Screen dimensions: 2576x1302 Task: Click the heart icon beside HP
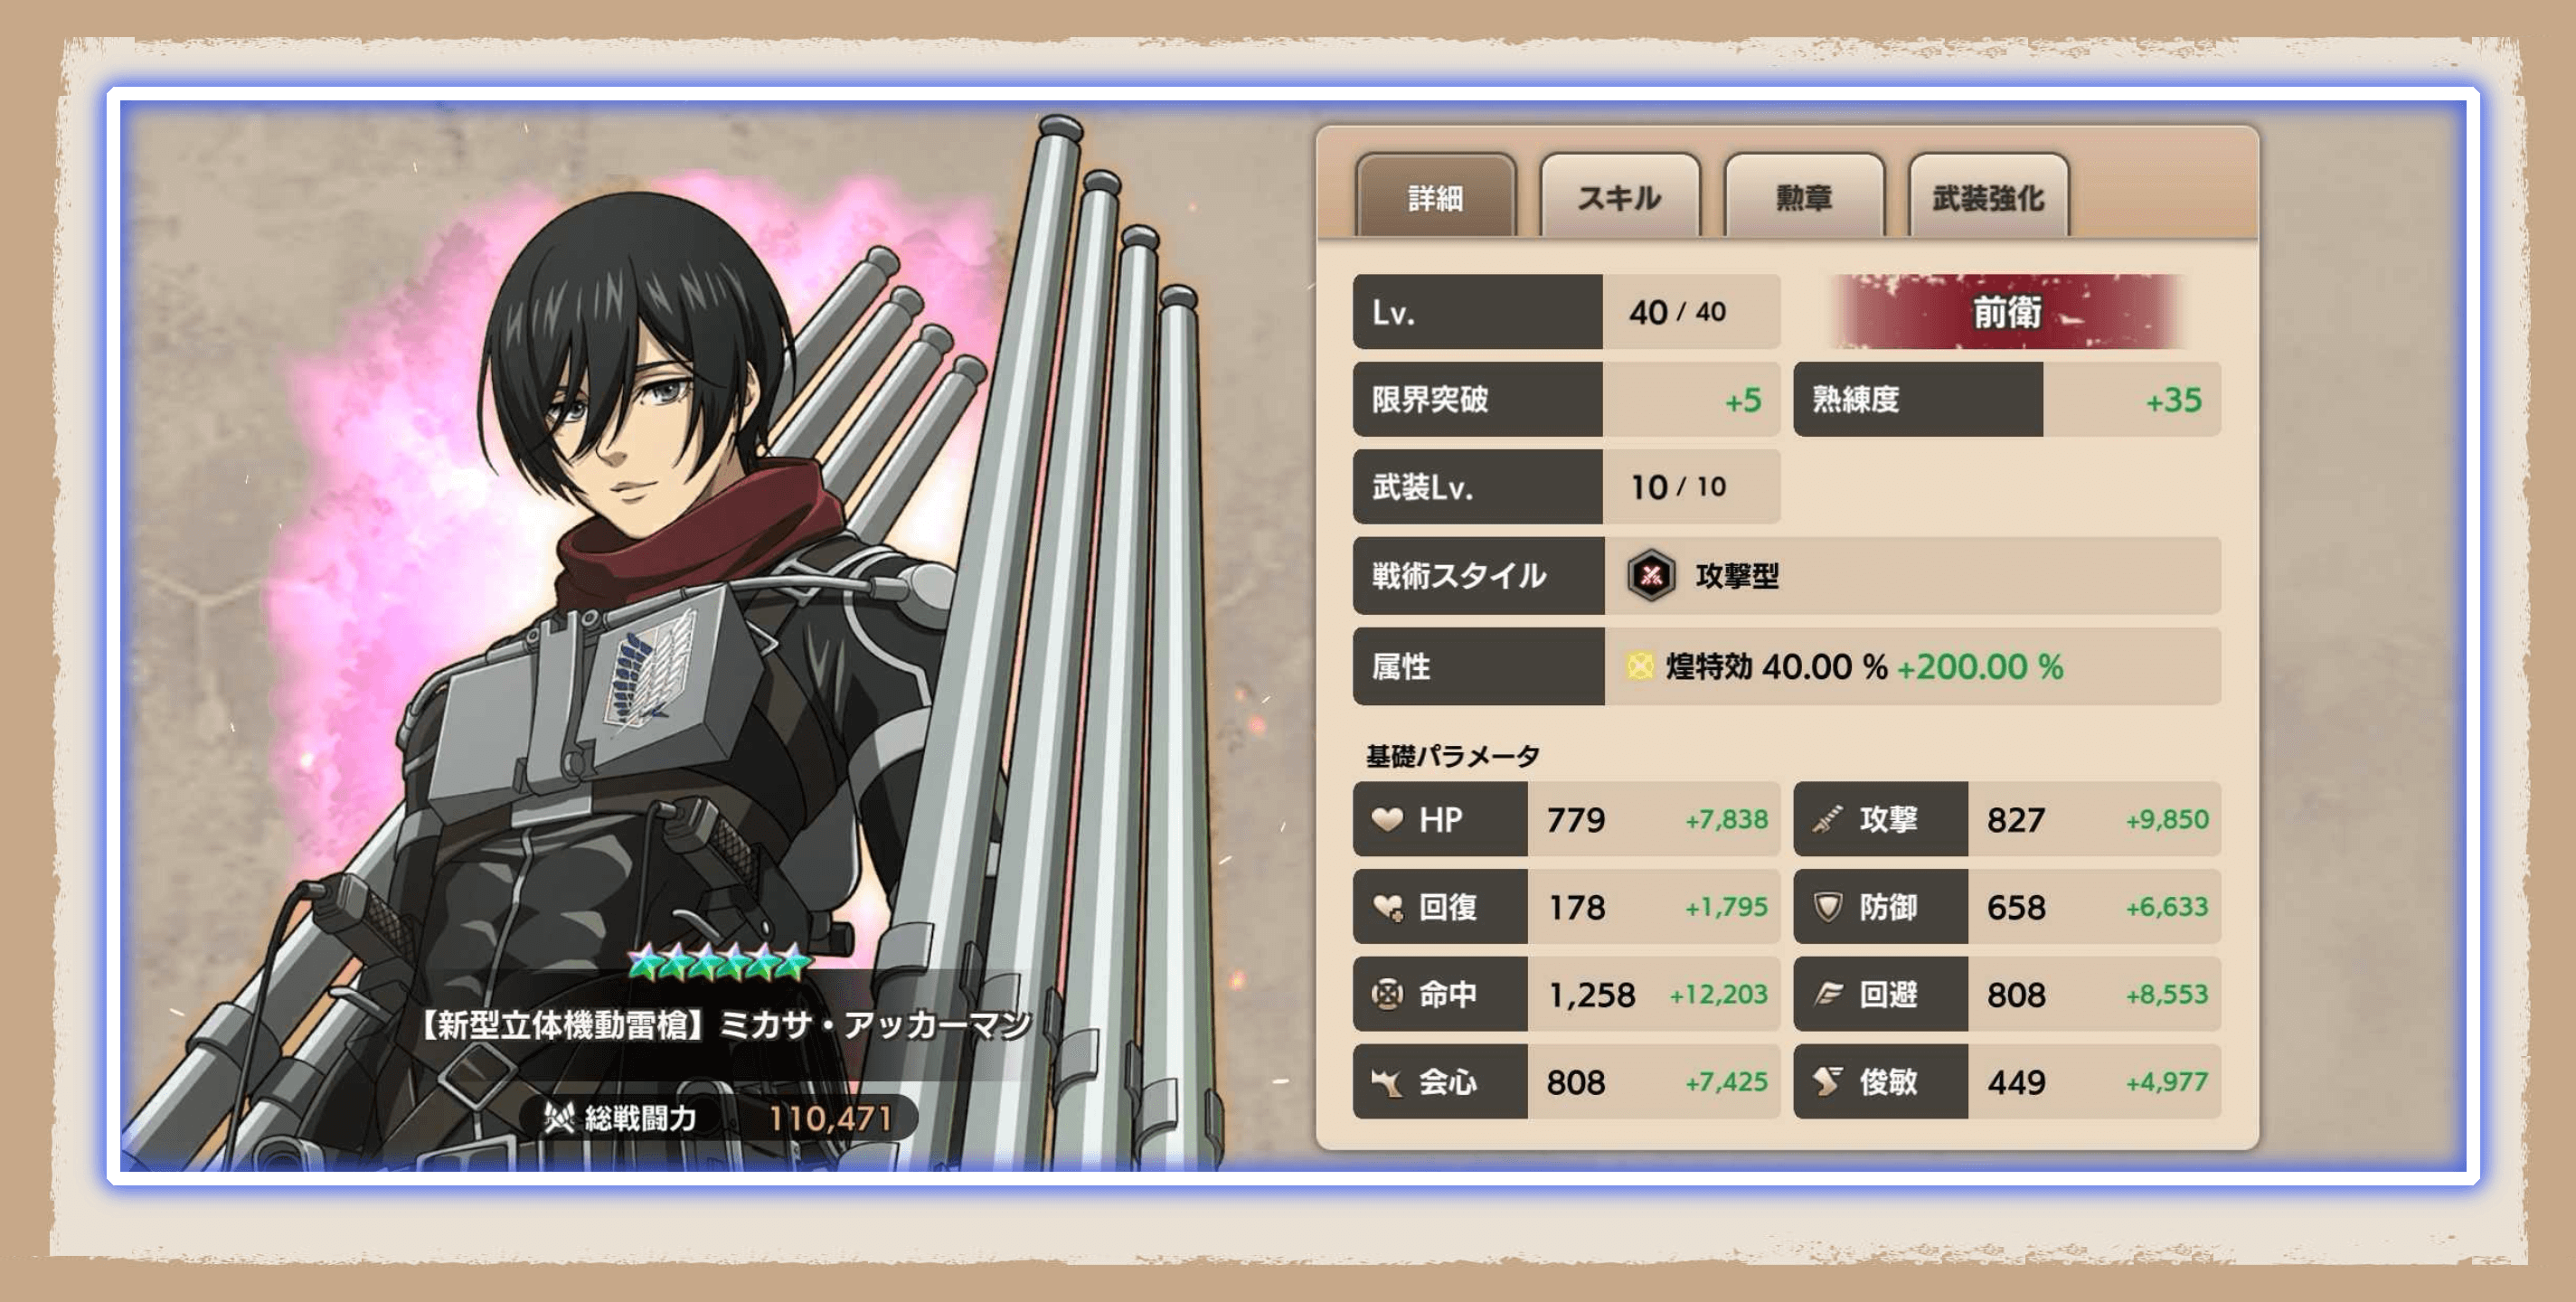[x=1386, y=819]
